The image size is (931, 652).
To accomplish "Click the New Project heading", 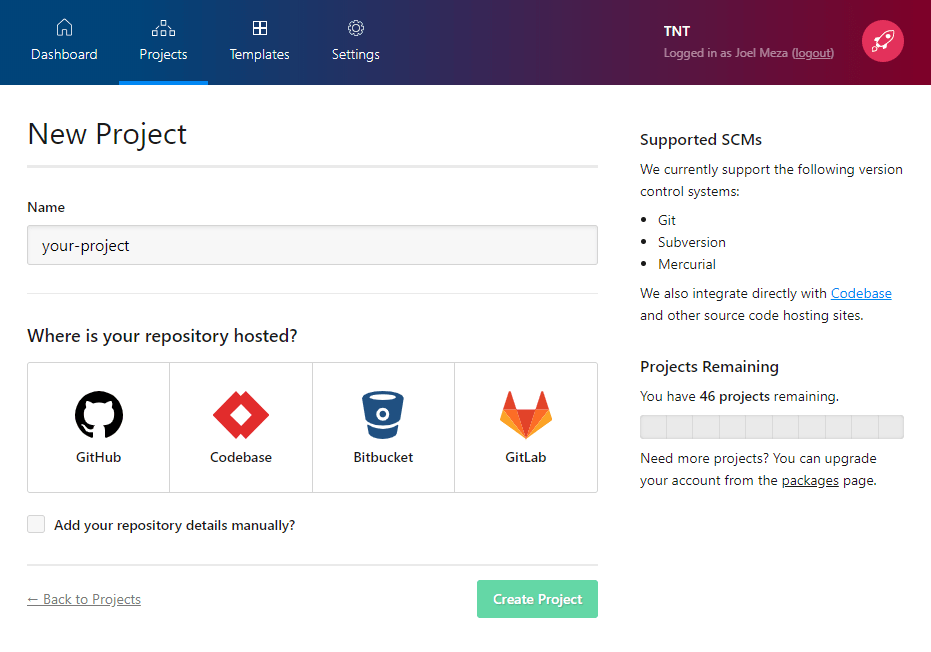I will [107, 134].
